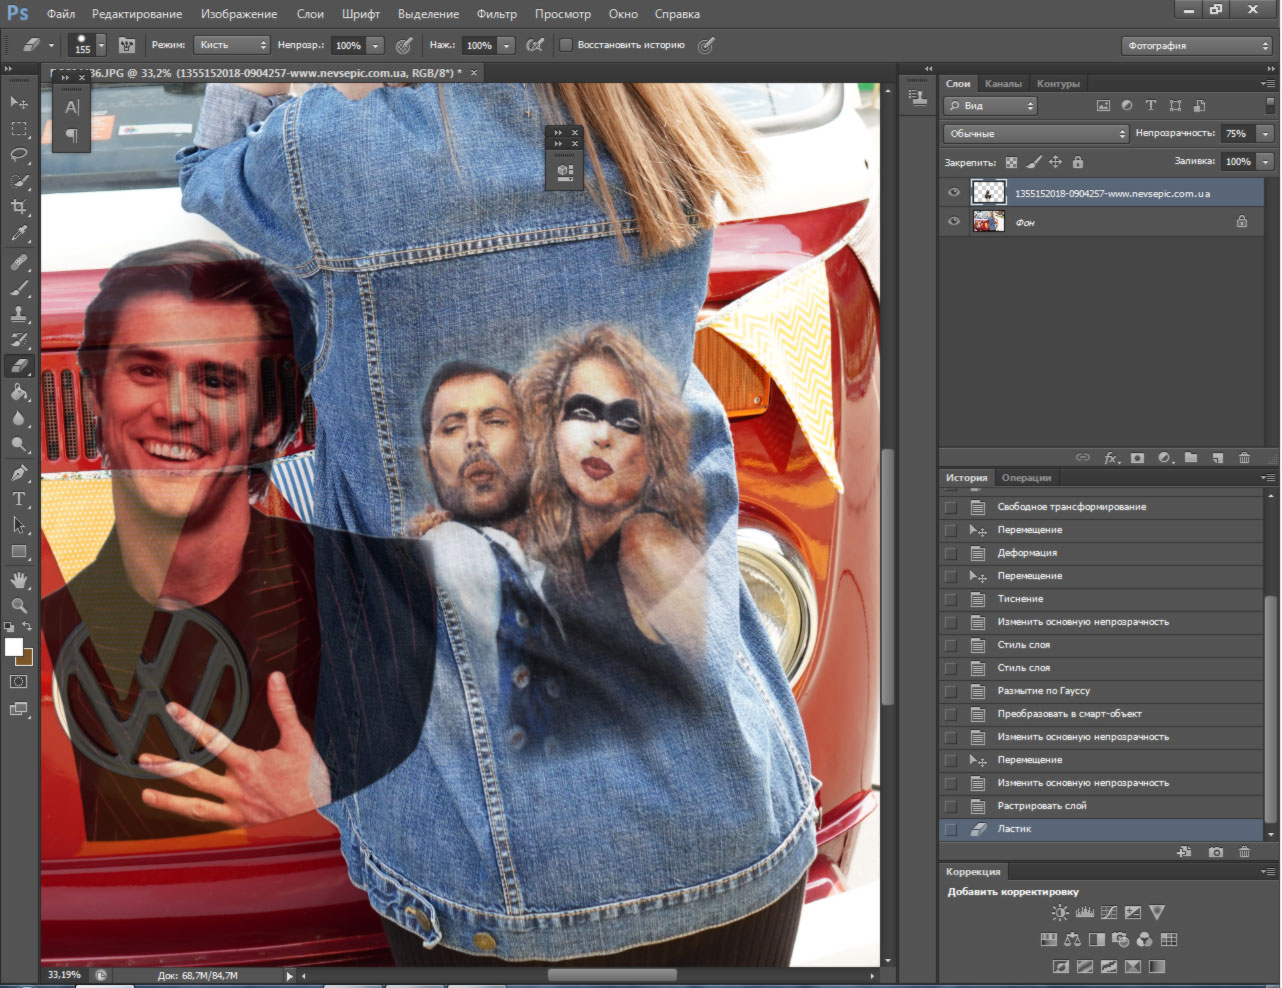Select the Crop tool in the toolbar

(19, 207)
